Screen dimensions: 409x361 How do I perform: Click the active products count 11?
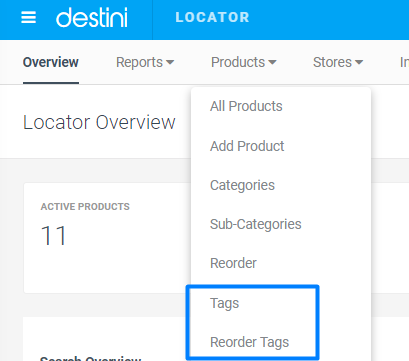pos(54,235)
